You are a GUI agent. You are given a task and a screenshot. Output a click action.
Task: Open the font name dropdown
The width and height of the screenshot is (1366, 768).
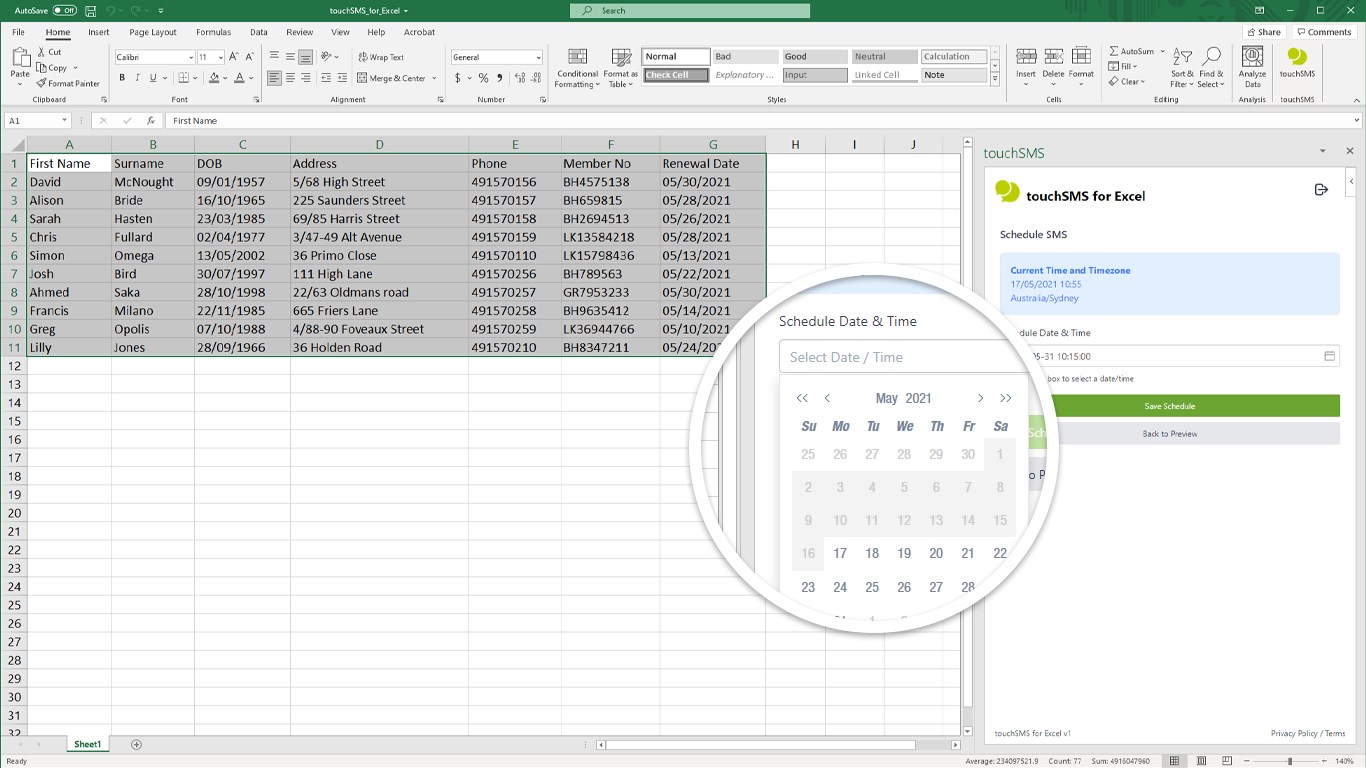pyautogui.click(x=189, y=58)
